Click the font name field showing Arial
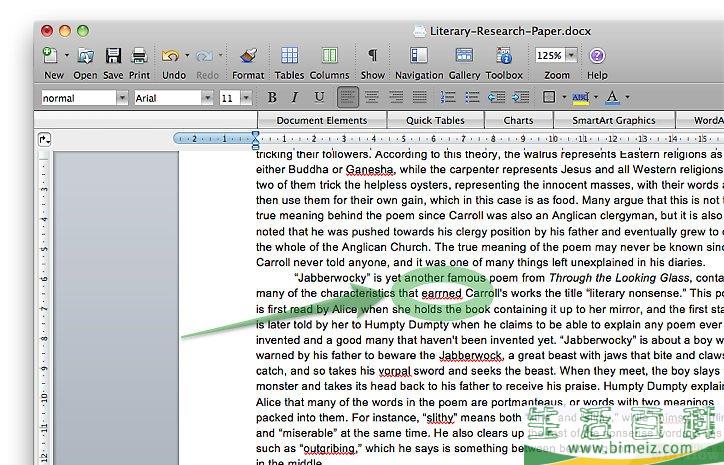 168,98
